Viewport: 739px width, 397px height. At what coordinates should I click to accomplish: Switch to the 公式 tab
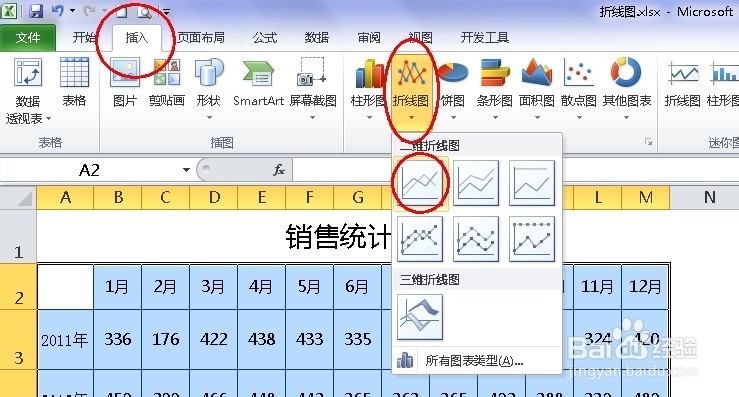[264, 38]
